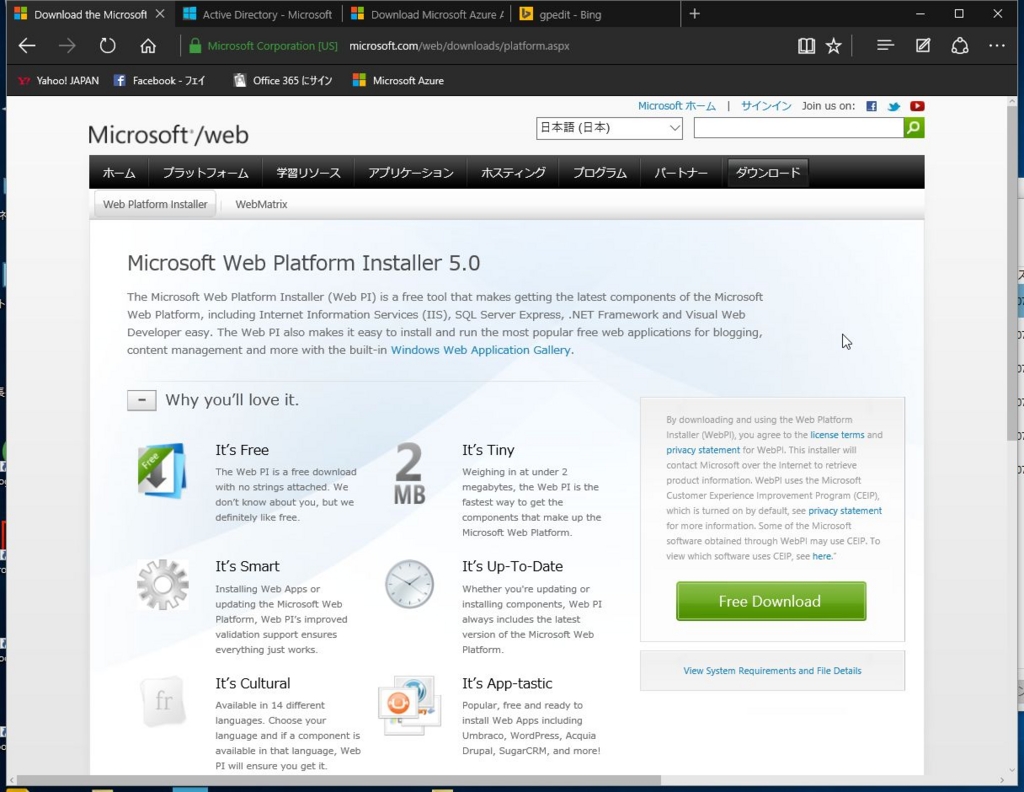The image size is (1024, 792).
Task: Click the fr icon beside It's Cultural
Action: click(x=163, y=701)
